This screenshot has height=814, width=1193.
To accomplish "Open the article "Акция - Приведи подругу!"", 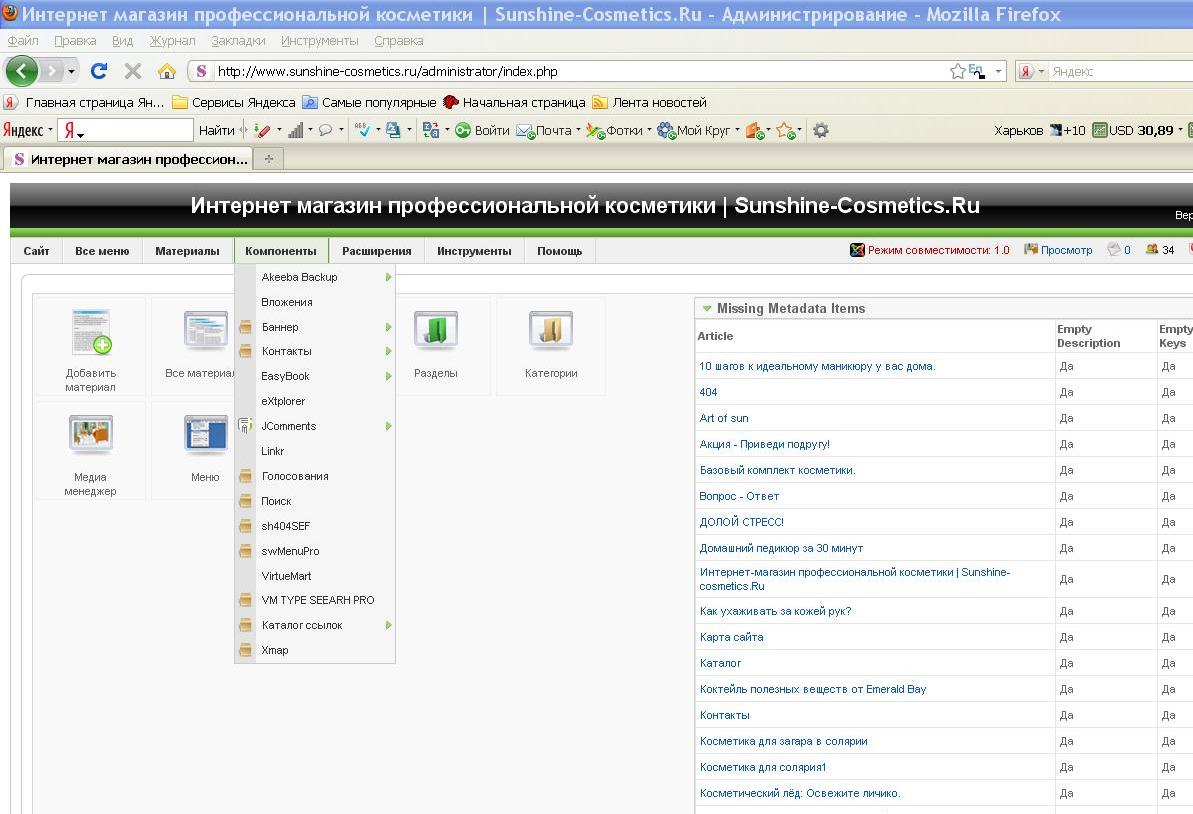I will [765, 444].
